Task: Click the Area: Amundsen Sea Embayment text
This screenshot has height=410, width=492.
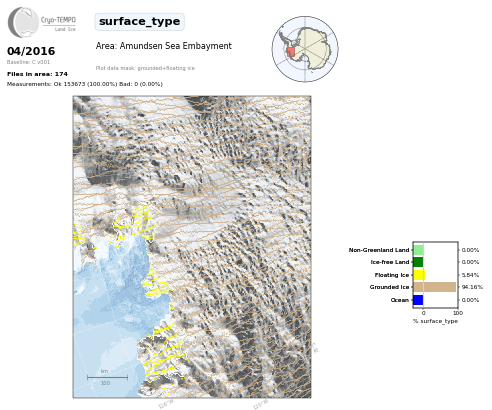Action: pos(164,46)
